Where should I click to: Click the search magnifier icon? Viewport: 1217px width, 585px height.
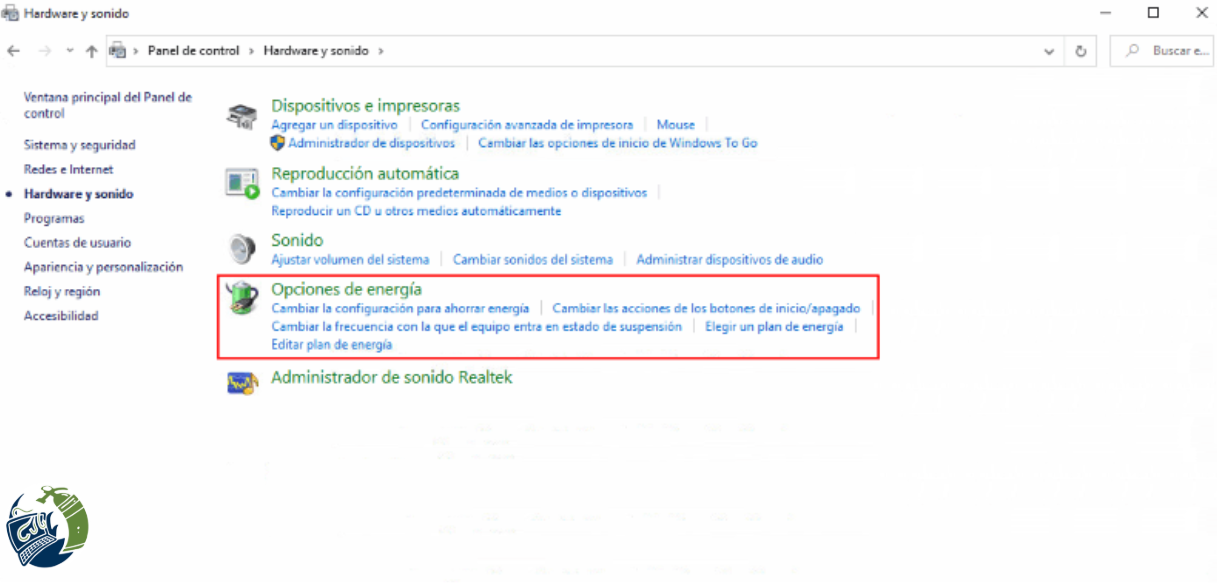click(x=1133, y=51)
